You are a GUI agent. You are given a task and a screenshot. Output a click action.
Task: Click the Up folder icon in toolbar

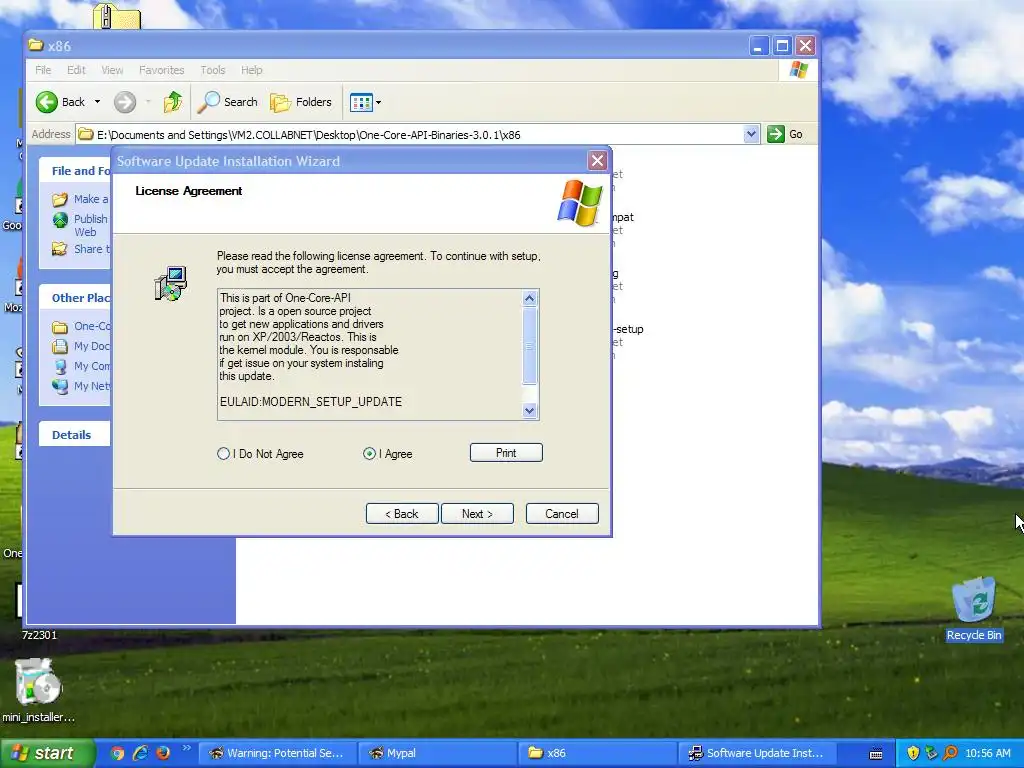173,102
